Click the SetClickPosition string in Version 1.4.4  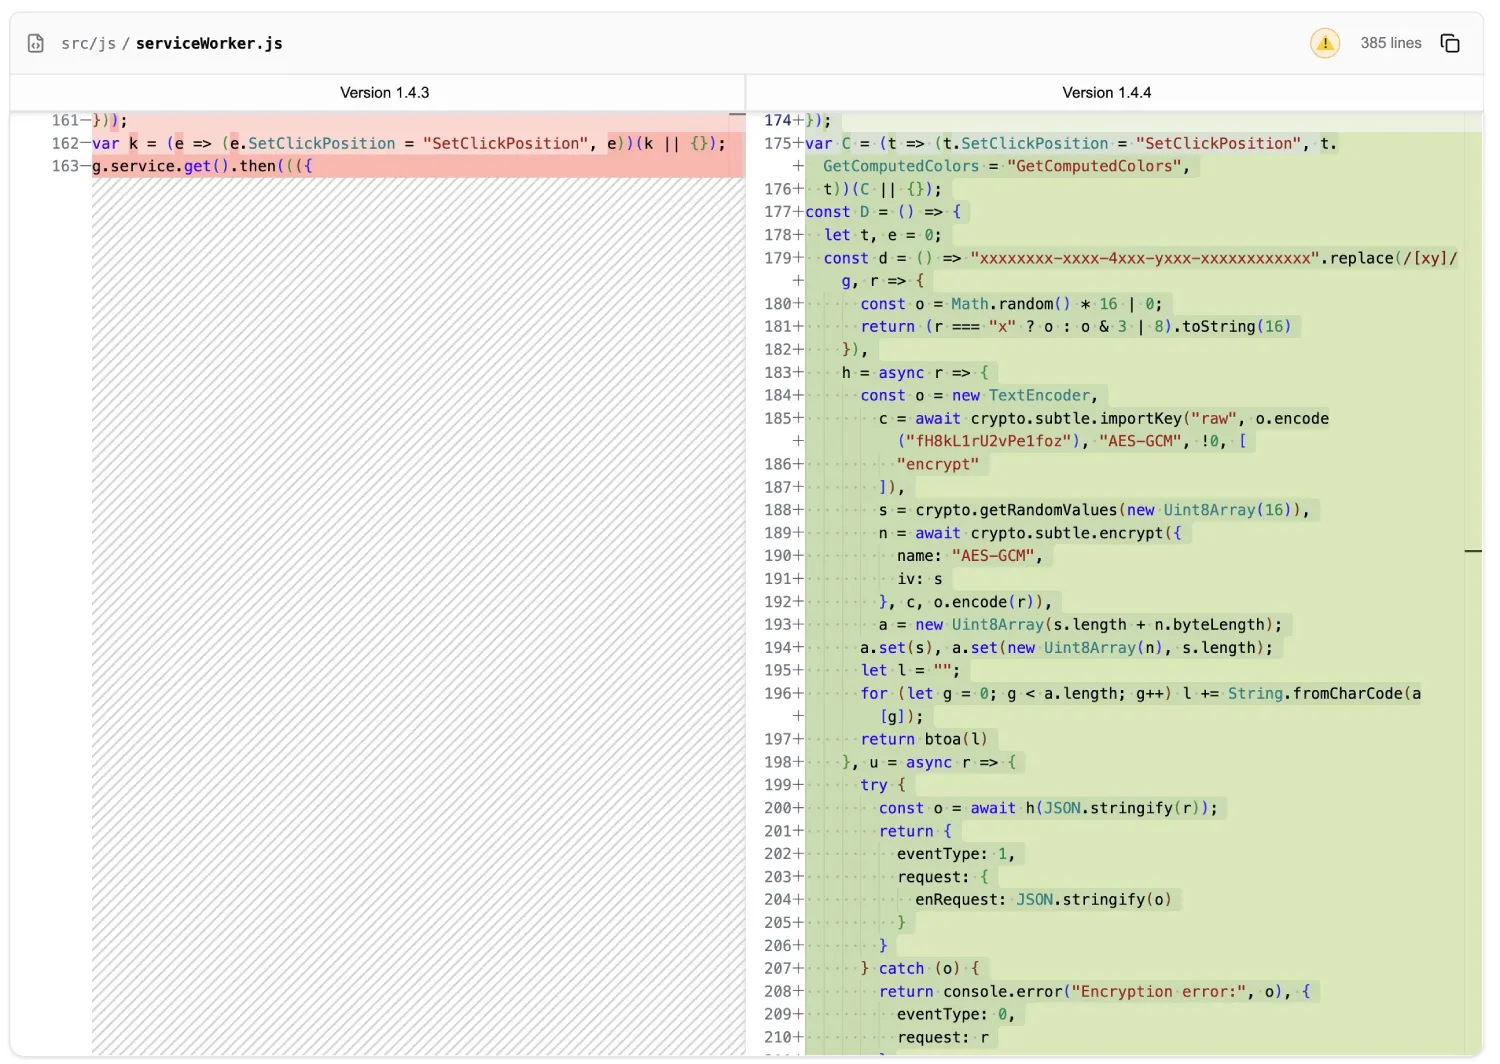coord(1218,143)
